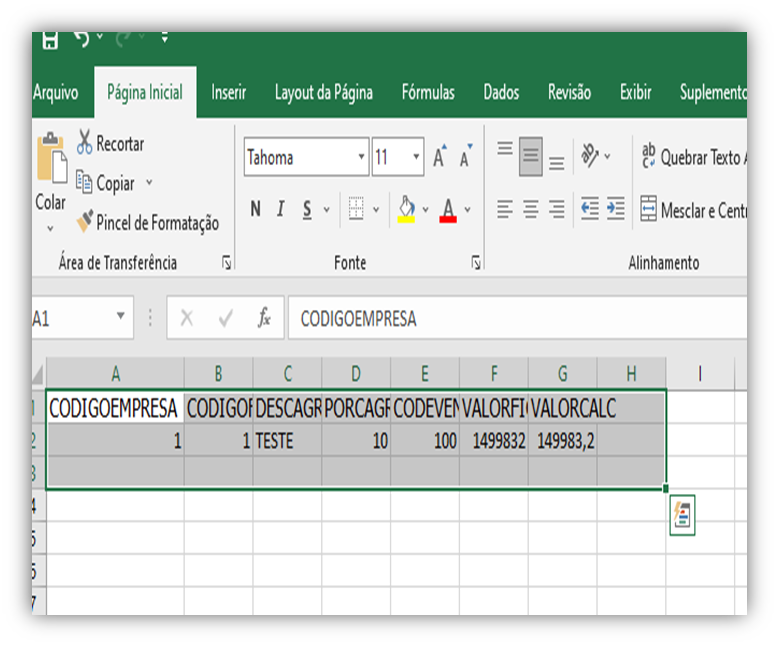The width and height of the screenshot is (779, 647).
Task: Increase font size with larger A icon
Action: [440, 157]
